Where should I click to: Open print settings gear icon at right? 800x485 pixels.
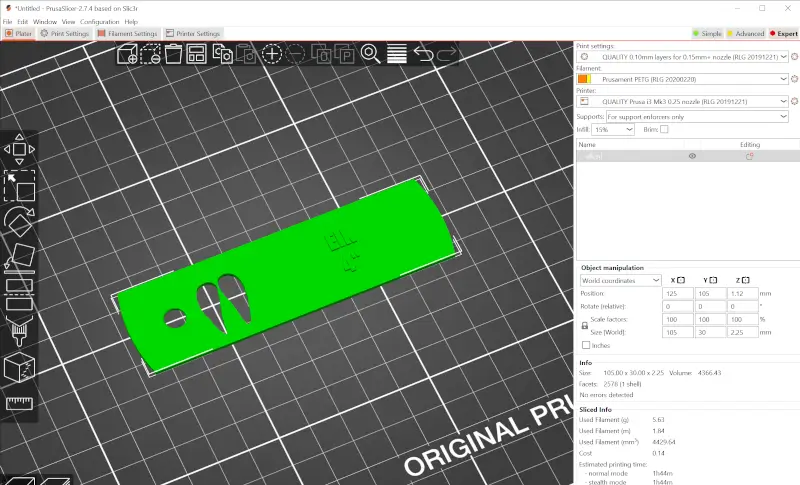(794, 57)
